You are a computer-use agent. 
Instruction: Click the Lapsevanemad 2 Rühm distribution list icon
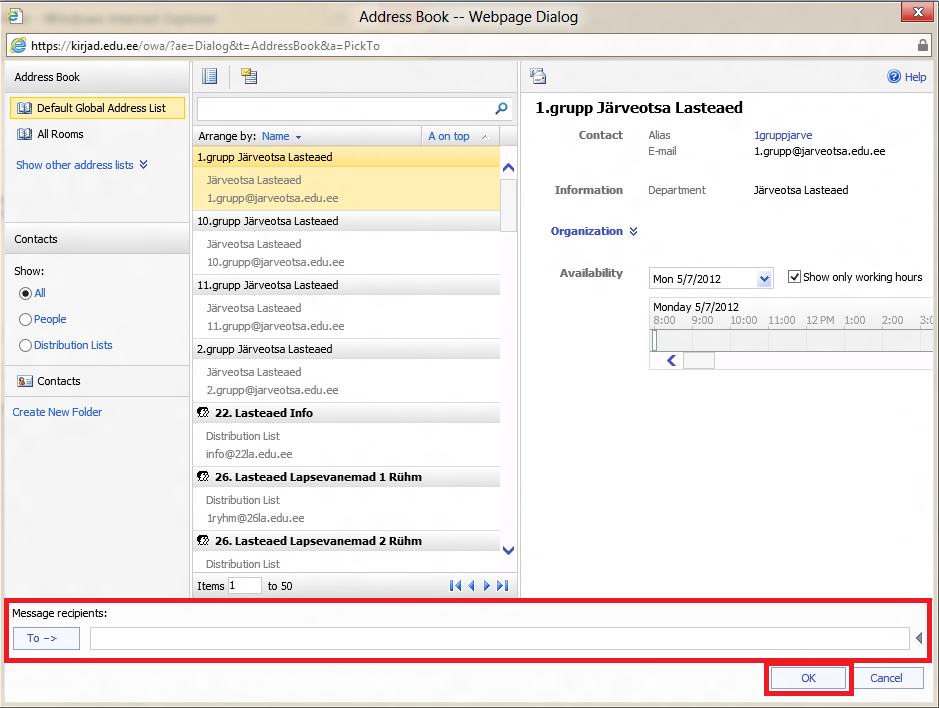pyautogui.click(x=204, y=541)
